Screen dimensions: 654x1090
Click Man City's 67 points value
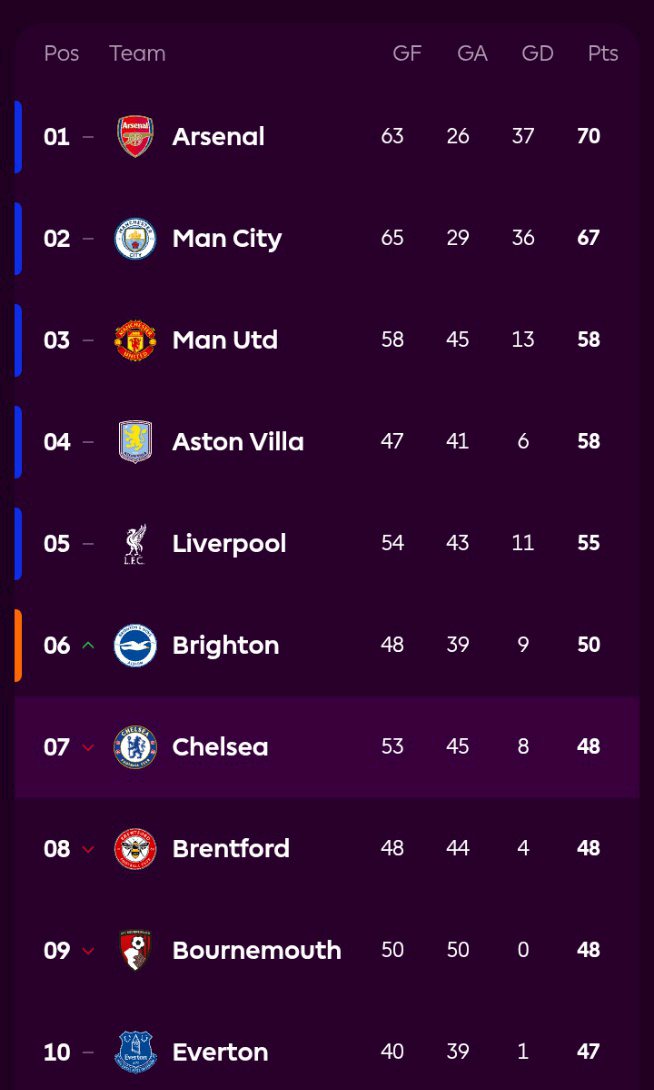[x=588, y=238]
